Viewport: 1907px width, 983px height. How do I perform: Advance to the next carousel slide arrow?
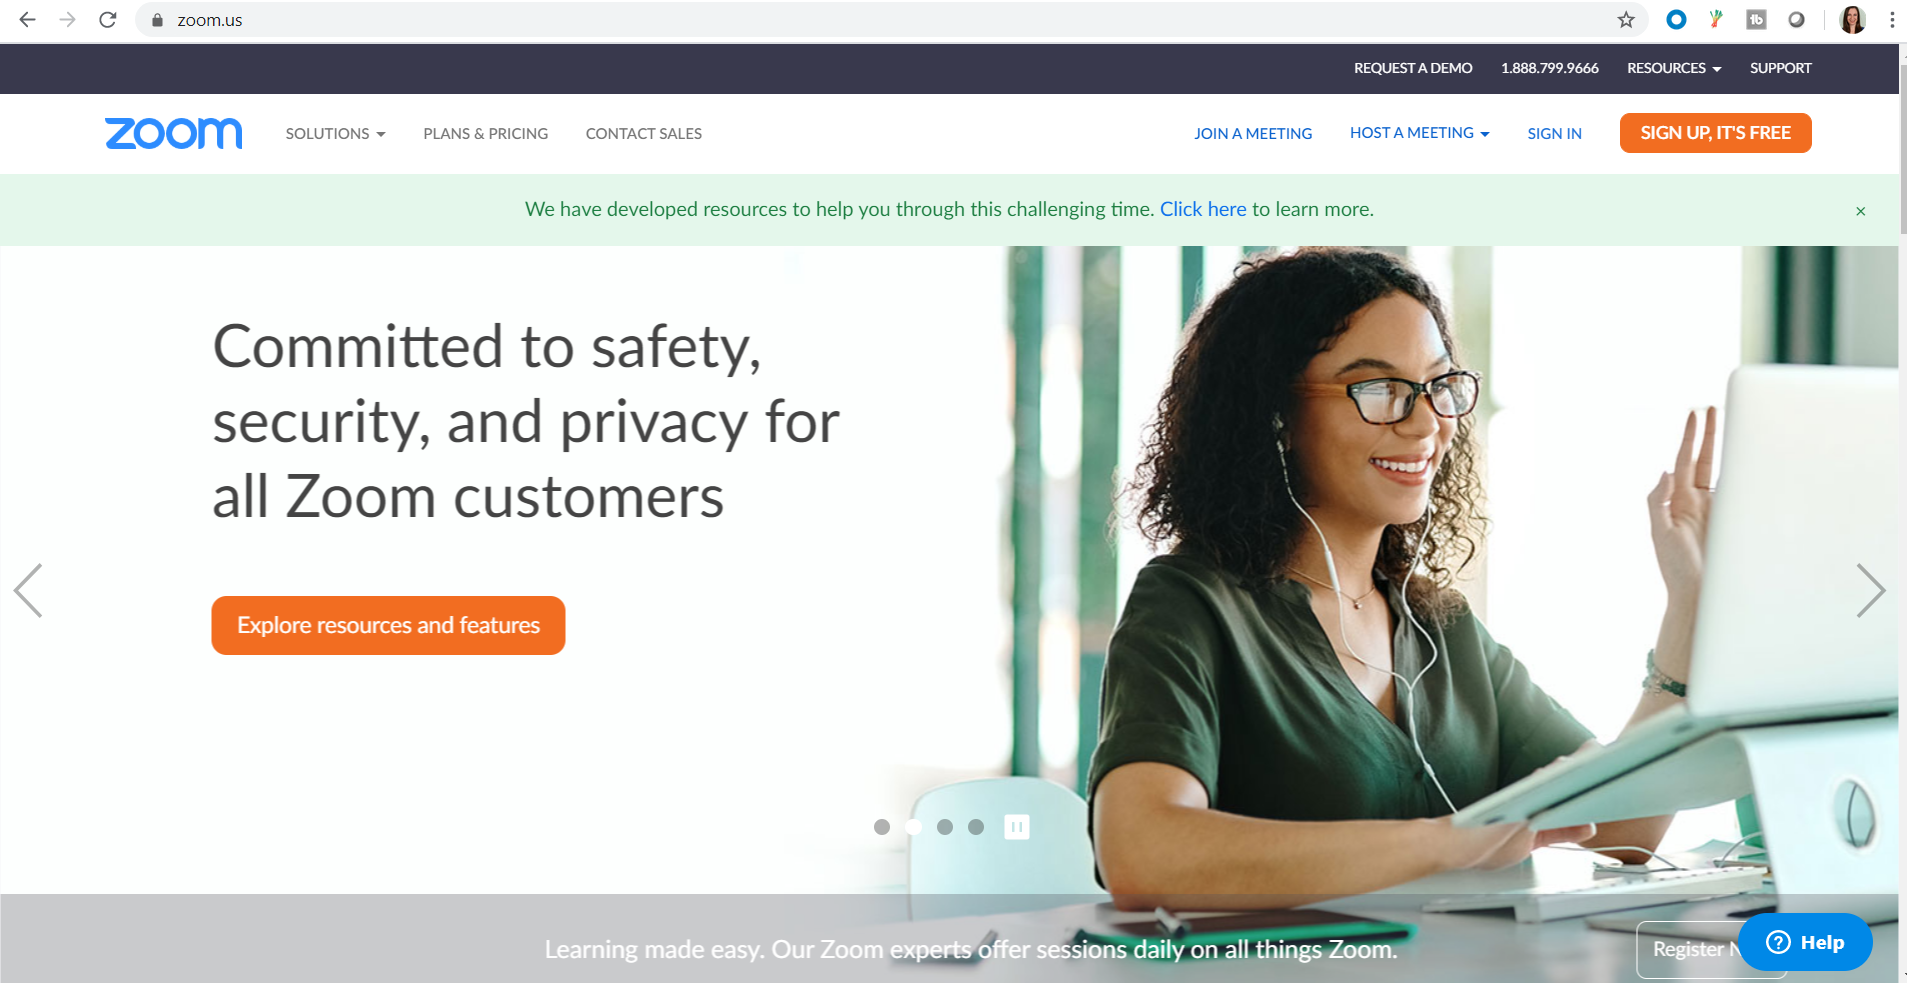click(1871, 590)
